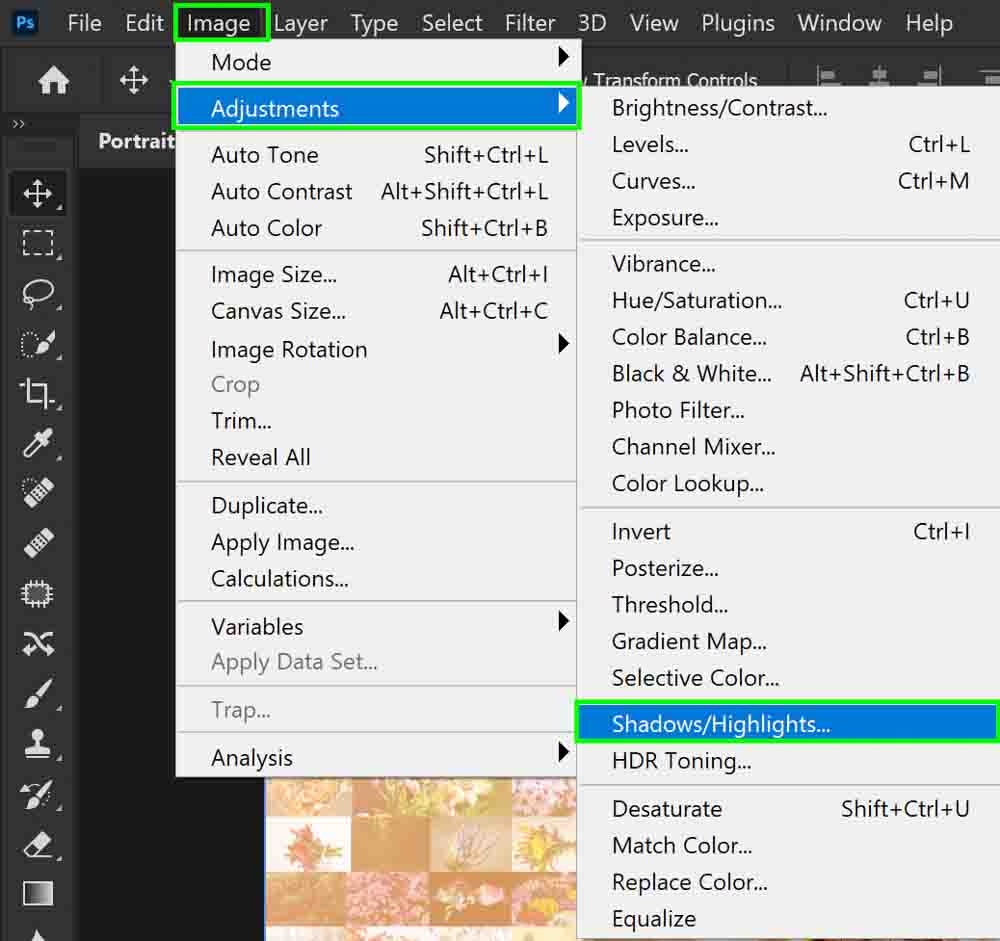Select the Lasso tool
Image resolution: width=1000 pixels, height=941 pixels.
coord(38,293)
